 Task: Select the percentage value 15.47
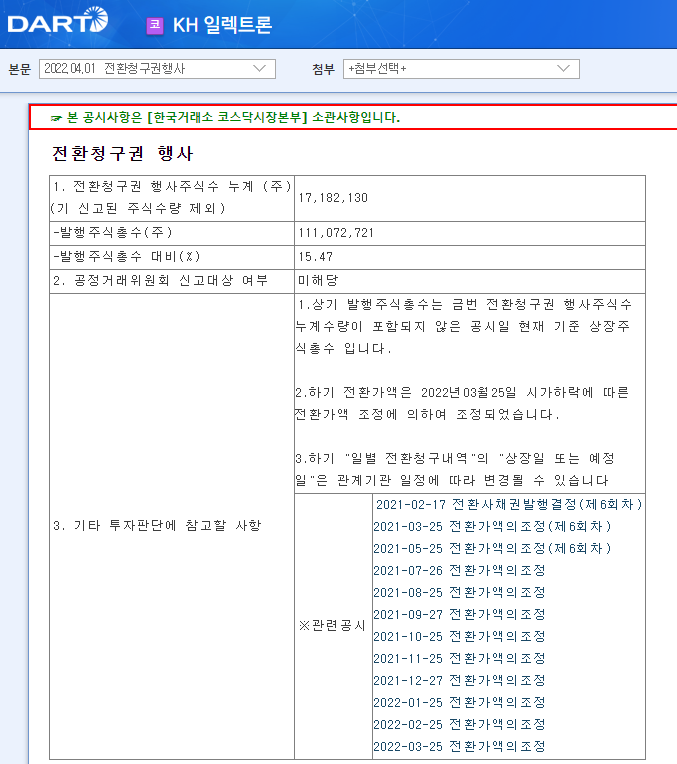[x=316, y=257]
